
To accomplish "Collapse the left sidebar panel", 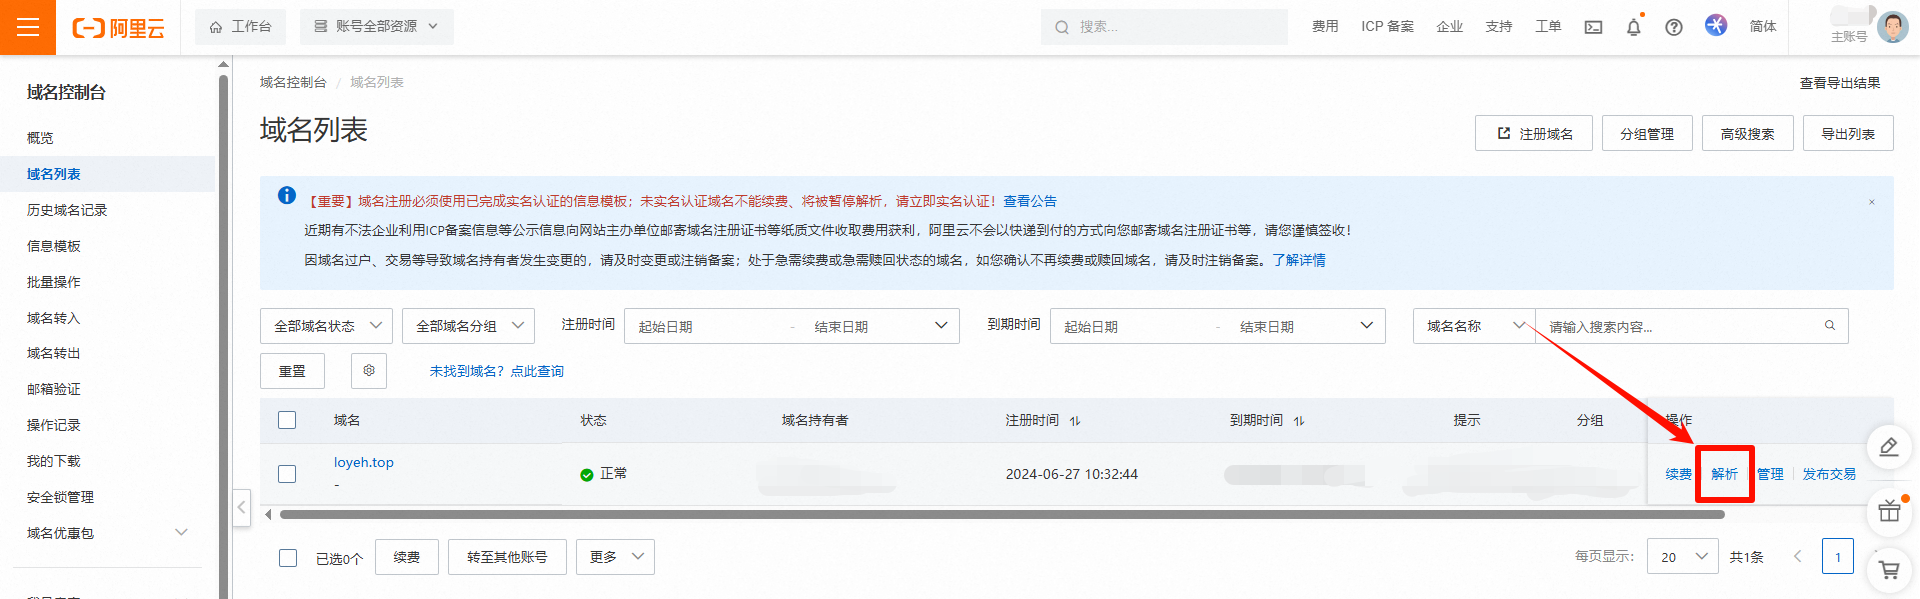I will [x=241, y=507].
